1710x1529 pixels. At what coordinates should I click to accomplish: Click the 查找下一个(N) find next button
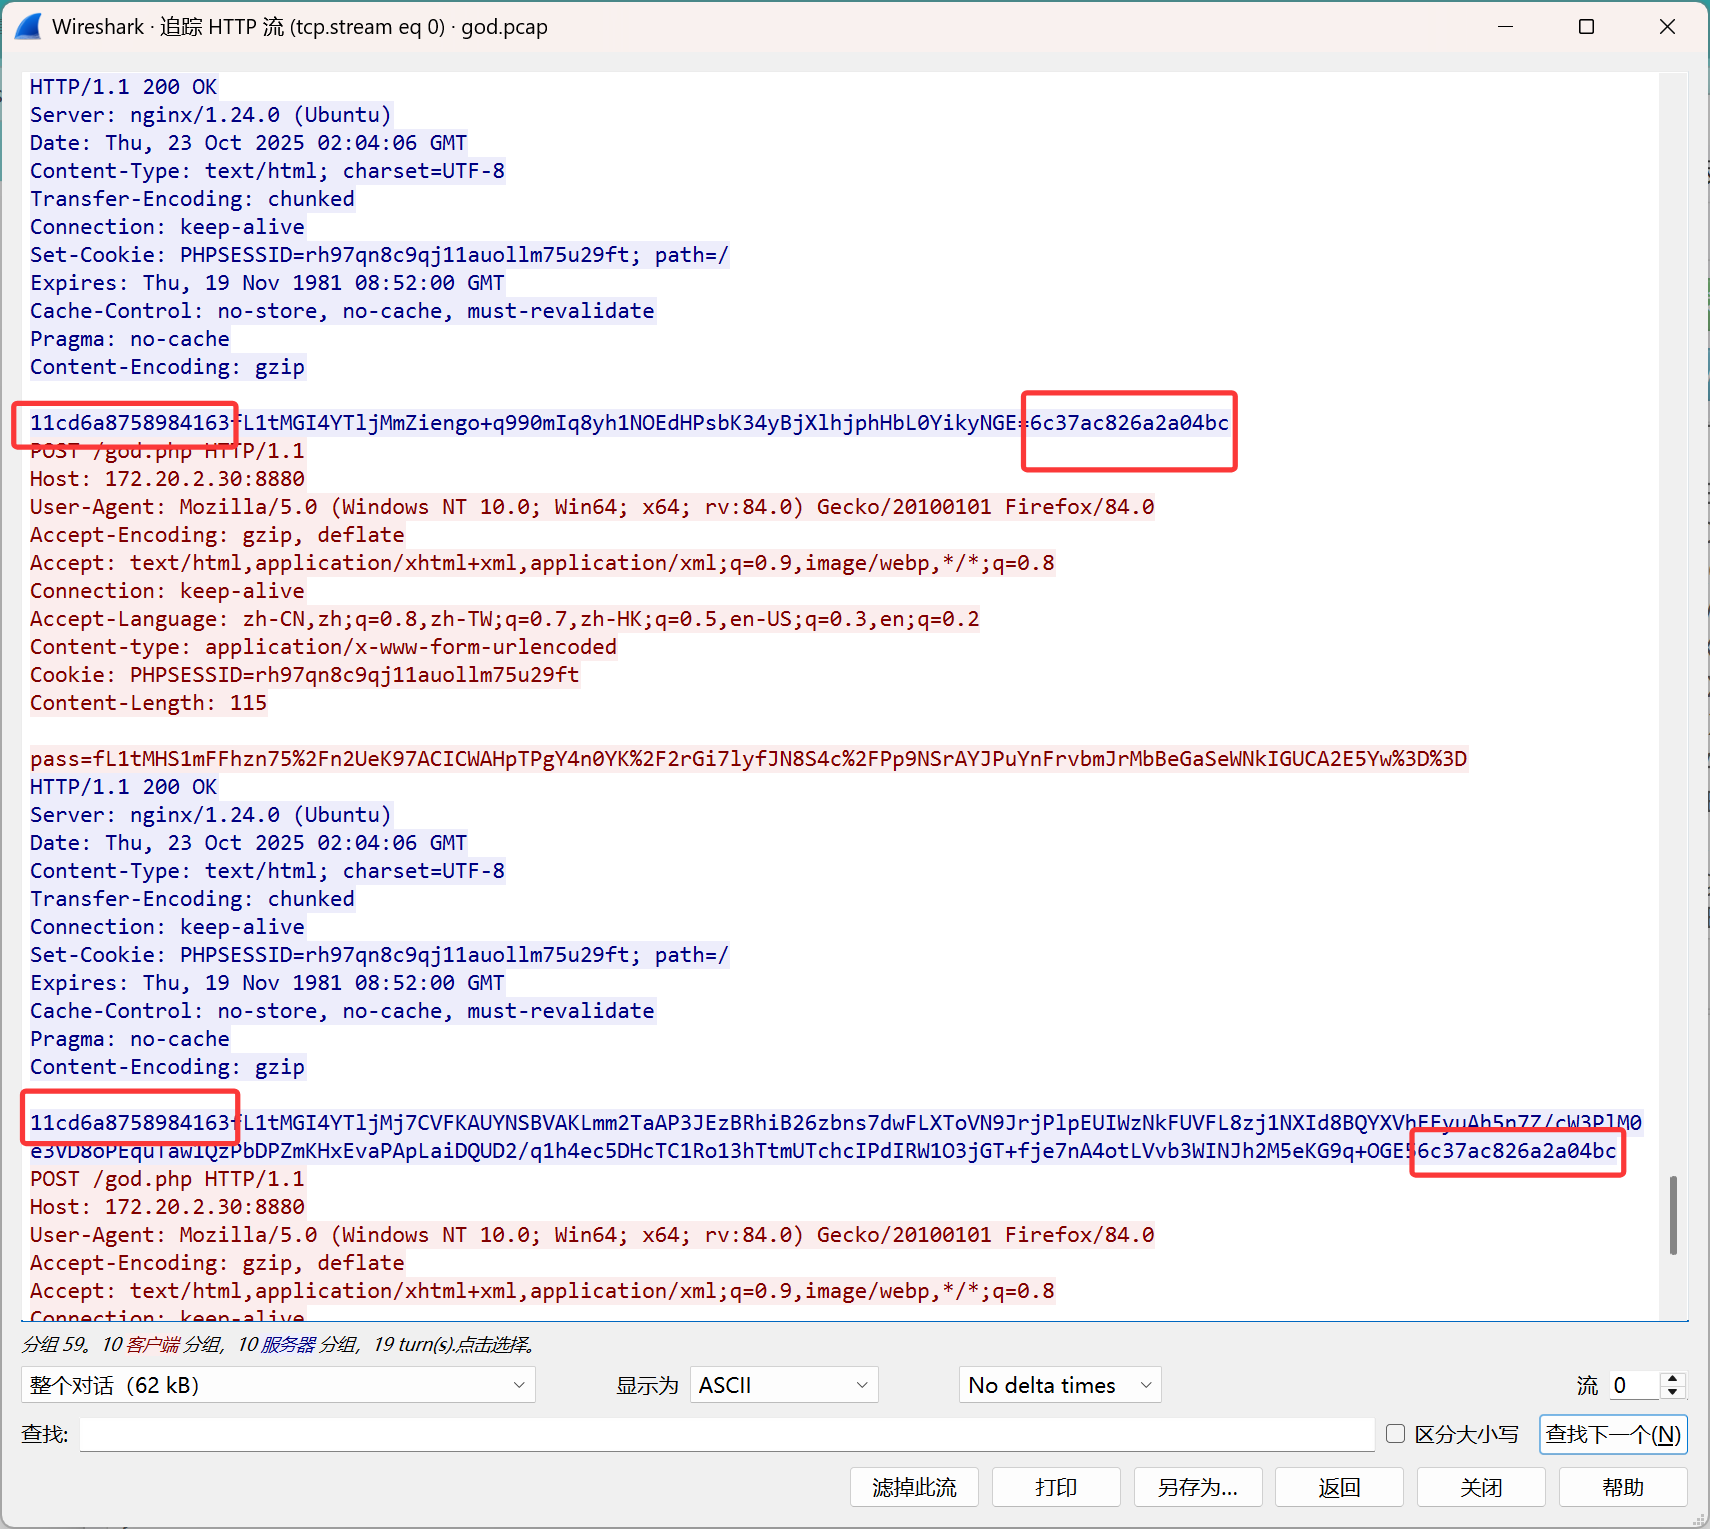[1613, 1434]
